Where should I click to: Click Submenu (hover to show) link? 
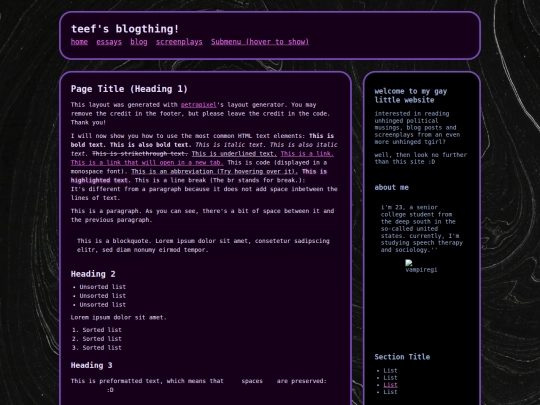click(x=260, y=42)
